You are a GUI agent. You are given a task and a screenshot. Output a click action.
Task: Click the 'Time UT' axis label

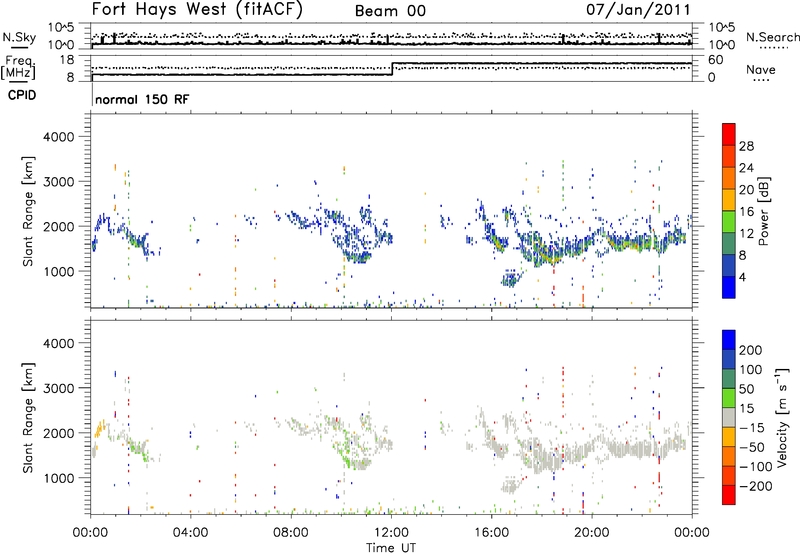391,548
